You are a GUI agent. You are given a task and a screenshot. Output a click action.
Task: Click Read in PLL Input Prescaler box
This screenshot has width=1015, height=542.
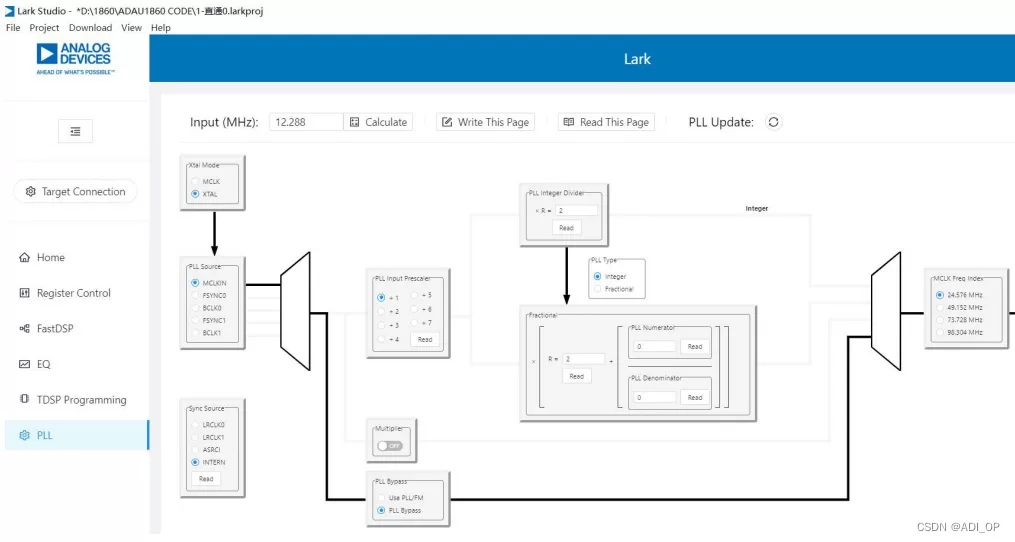point(425,339)
